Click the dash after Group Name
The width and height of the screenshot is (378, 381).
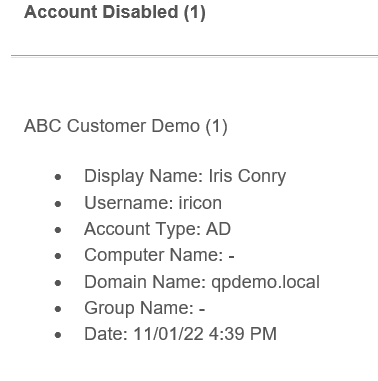[202, 309]
